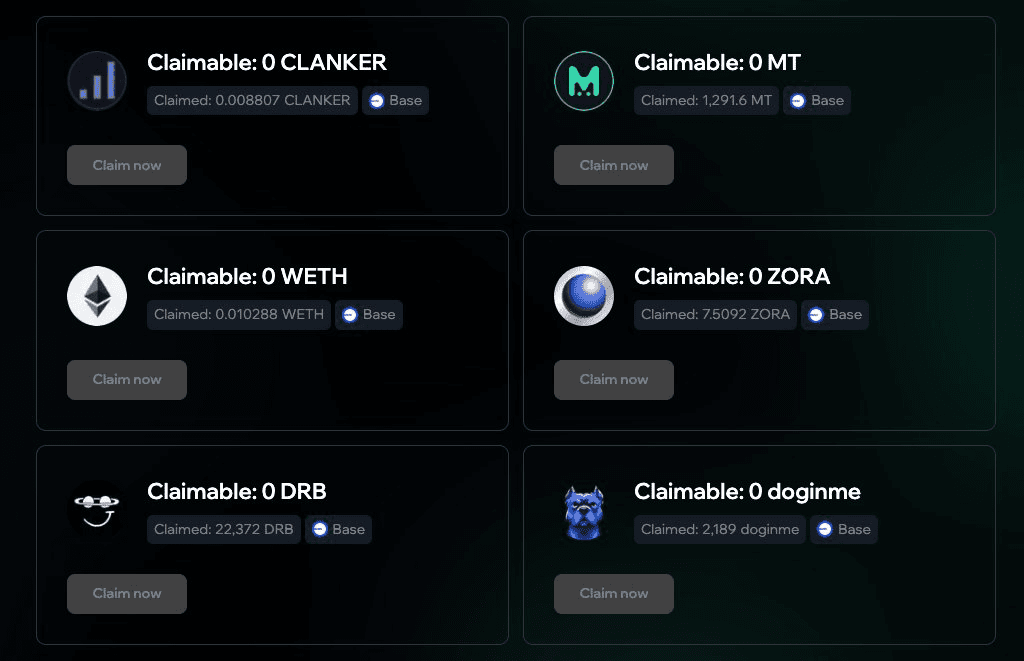Click the doginme blue dog icon

pyautogui.click(x=584, y=512)
